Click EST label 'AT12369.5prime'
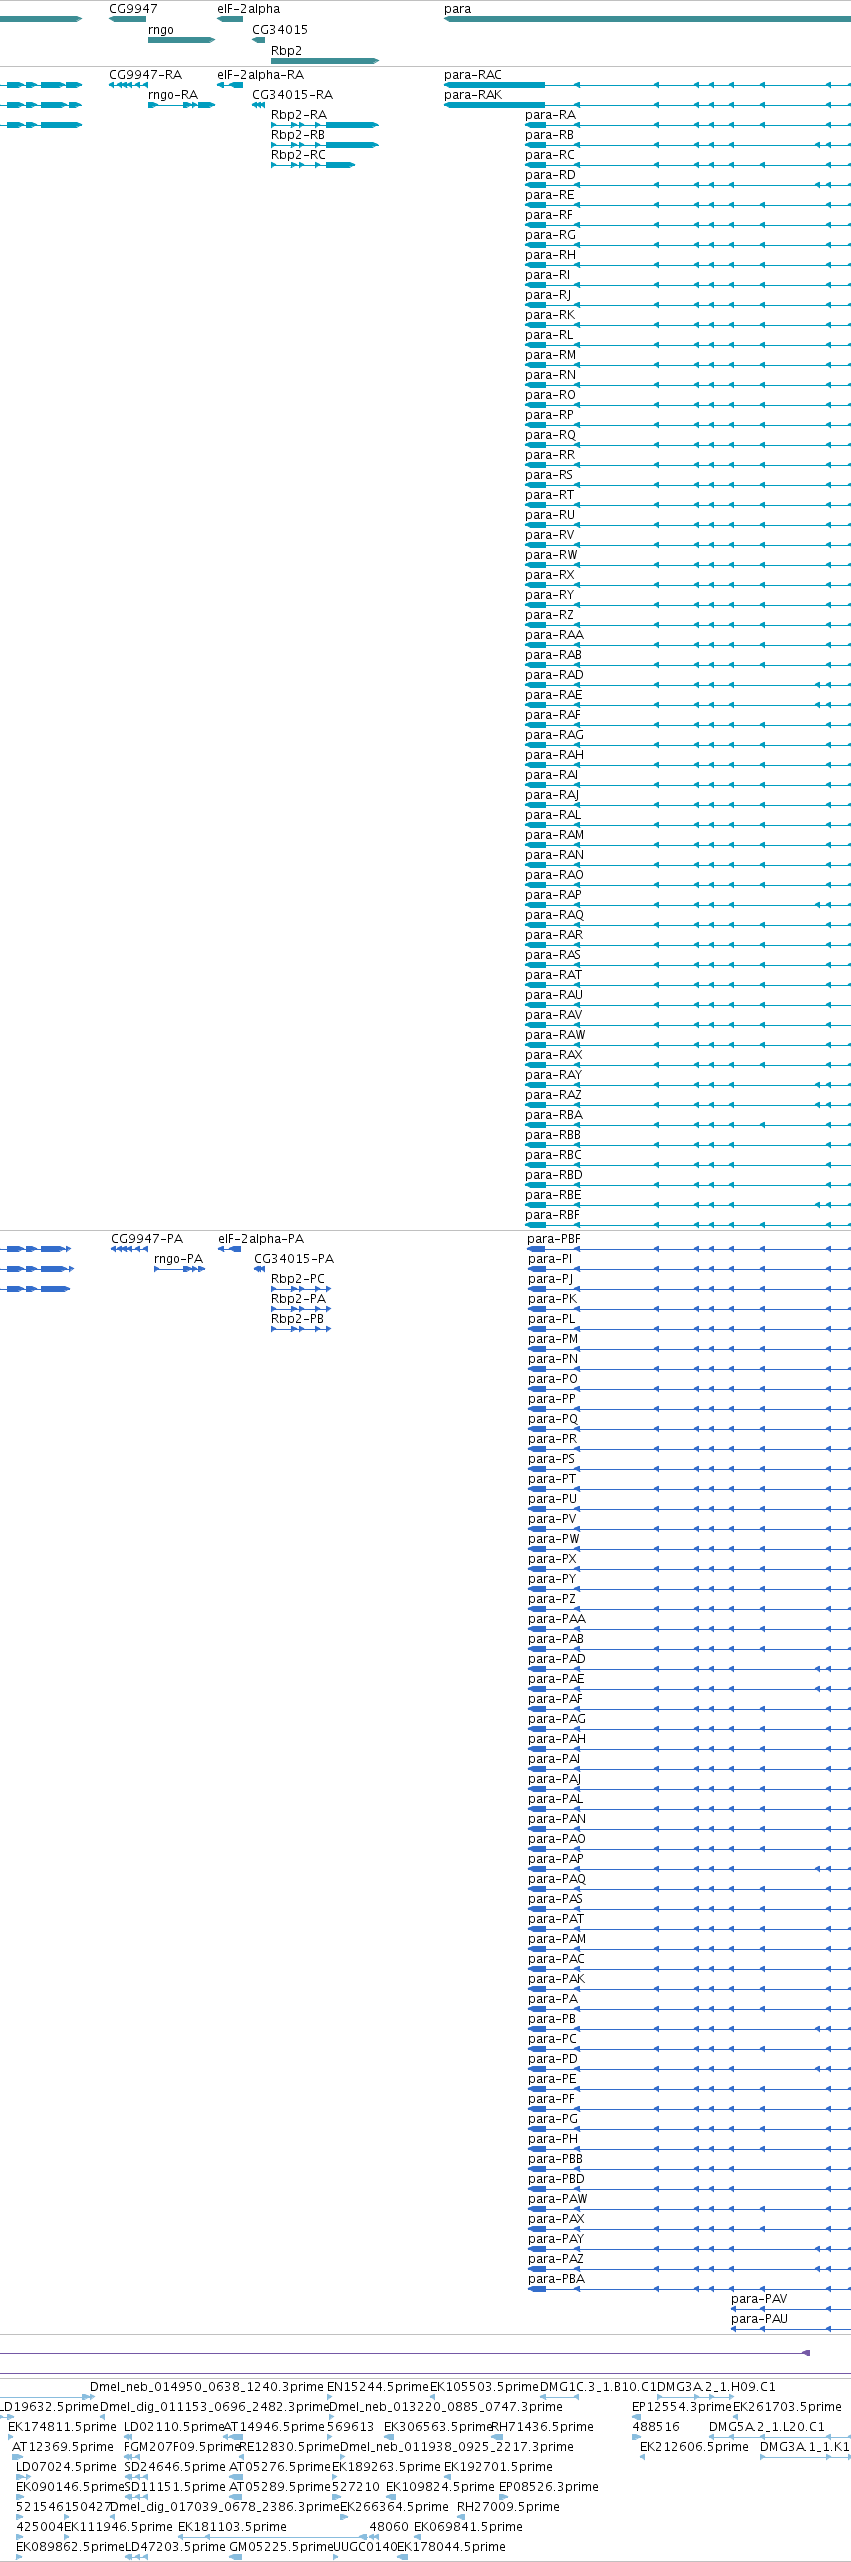The height and width of the screenshot is (2562, 851). 63,2447
